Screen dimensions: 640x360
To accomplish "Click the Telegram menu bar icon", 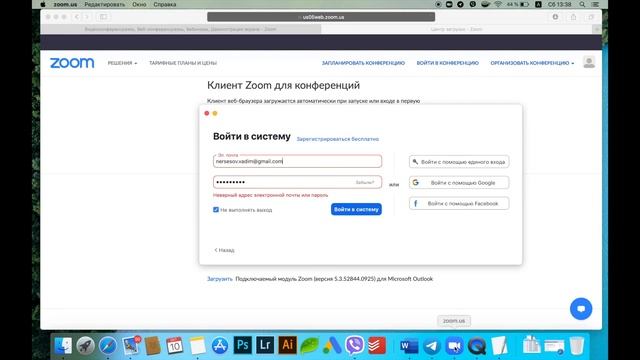I will click(x=460, y=4).
